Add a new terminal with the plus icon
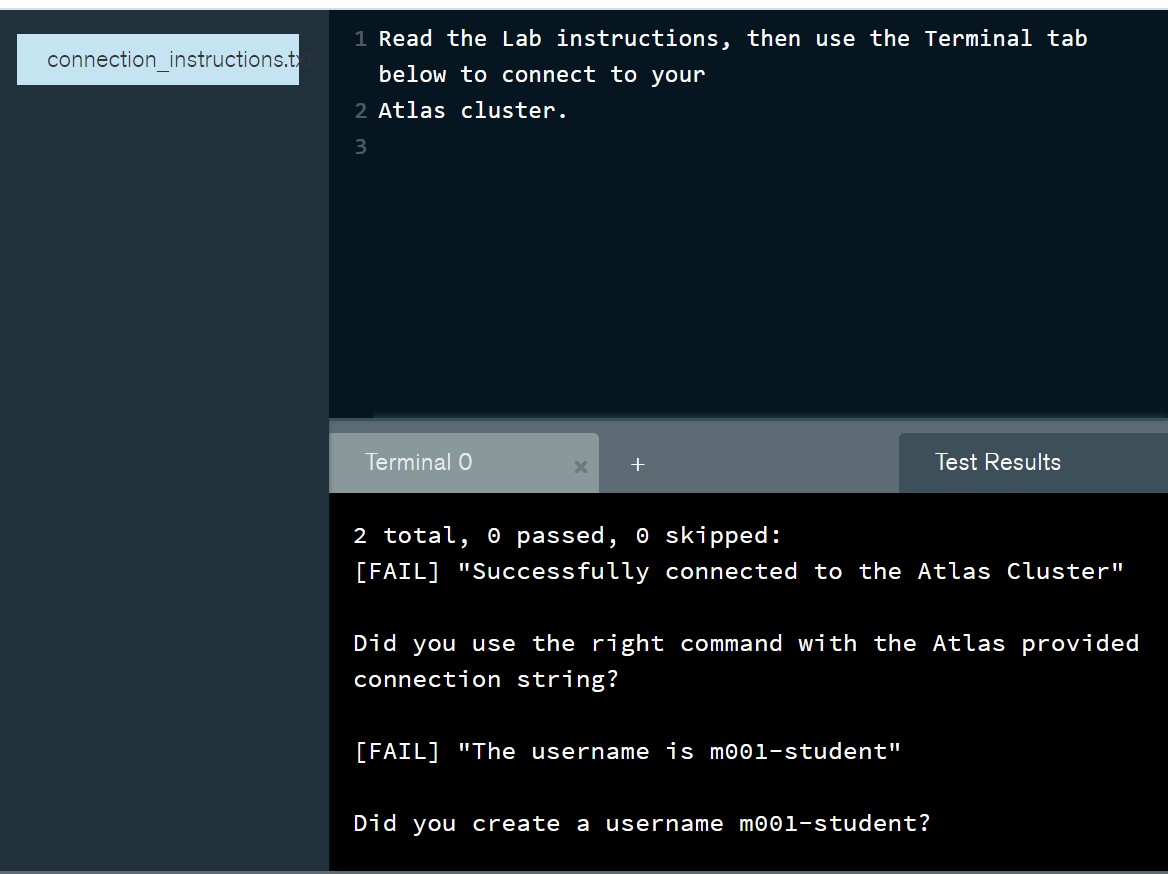The width and height of the screenshot is (1168, 874). point(638,464)
